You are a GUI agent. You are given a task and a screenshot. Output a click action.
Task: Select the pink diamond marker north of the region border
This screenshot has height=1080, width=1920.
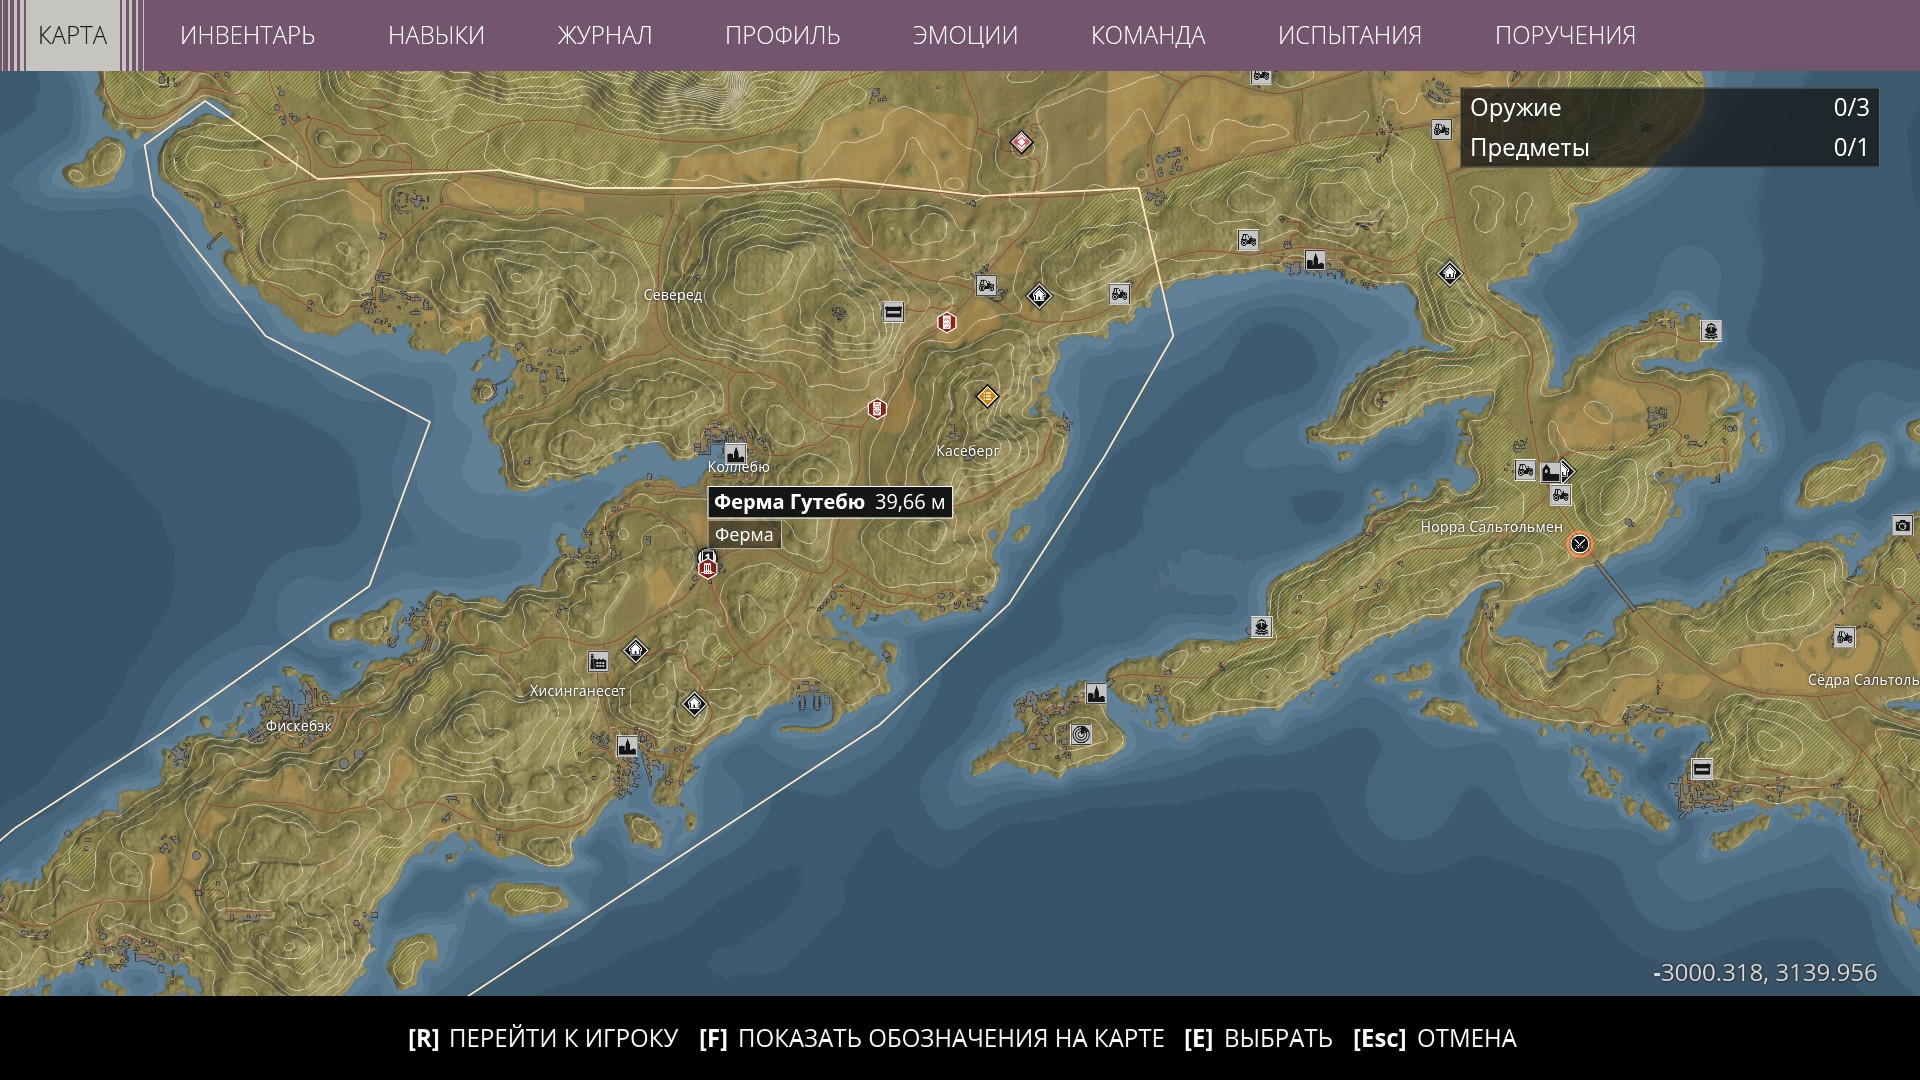coord(1021,143)
